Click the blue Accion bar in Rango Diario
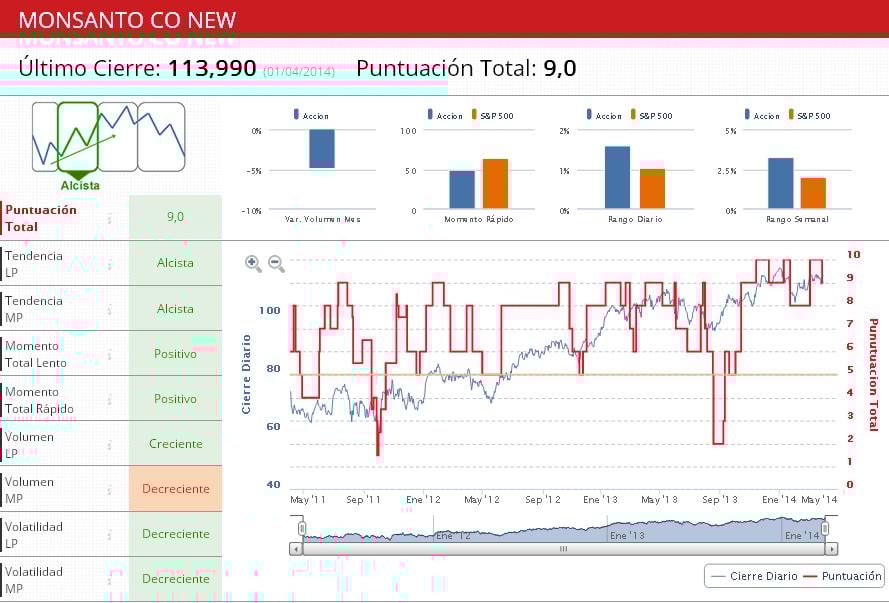The height and width of the screenshot is (603, 889). click(x=617, y=177)
